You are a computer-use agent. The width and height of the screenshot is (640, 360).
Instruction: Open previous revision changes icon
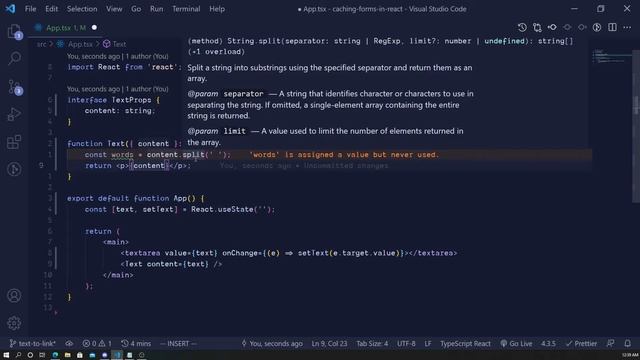[552, 27]
